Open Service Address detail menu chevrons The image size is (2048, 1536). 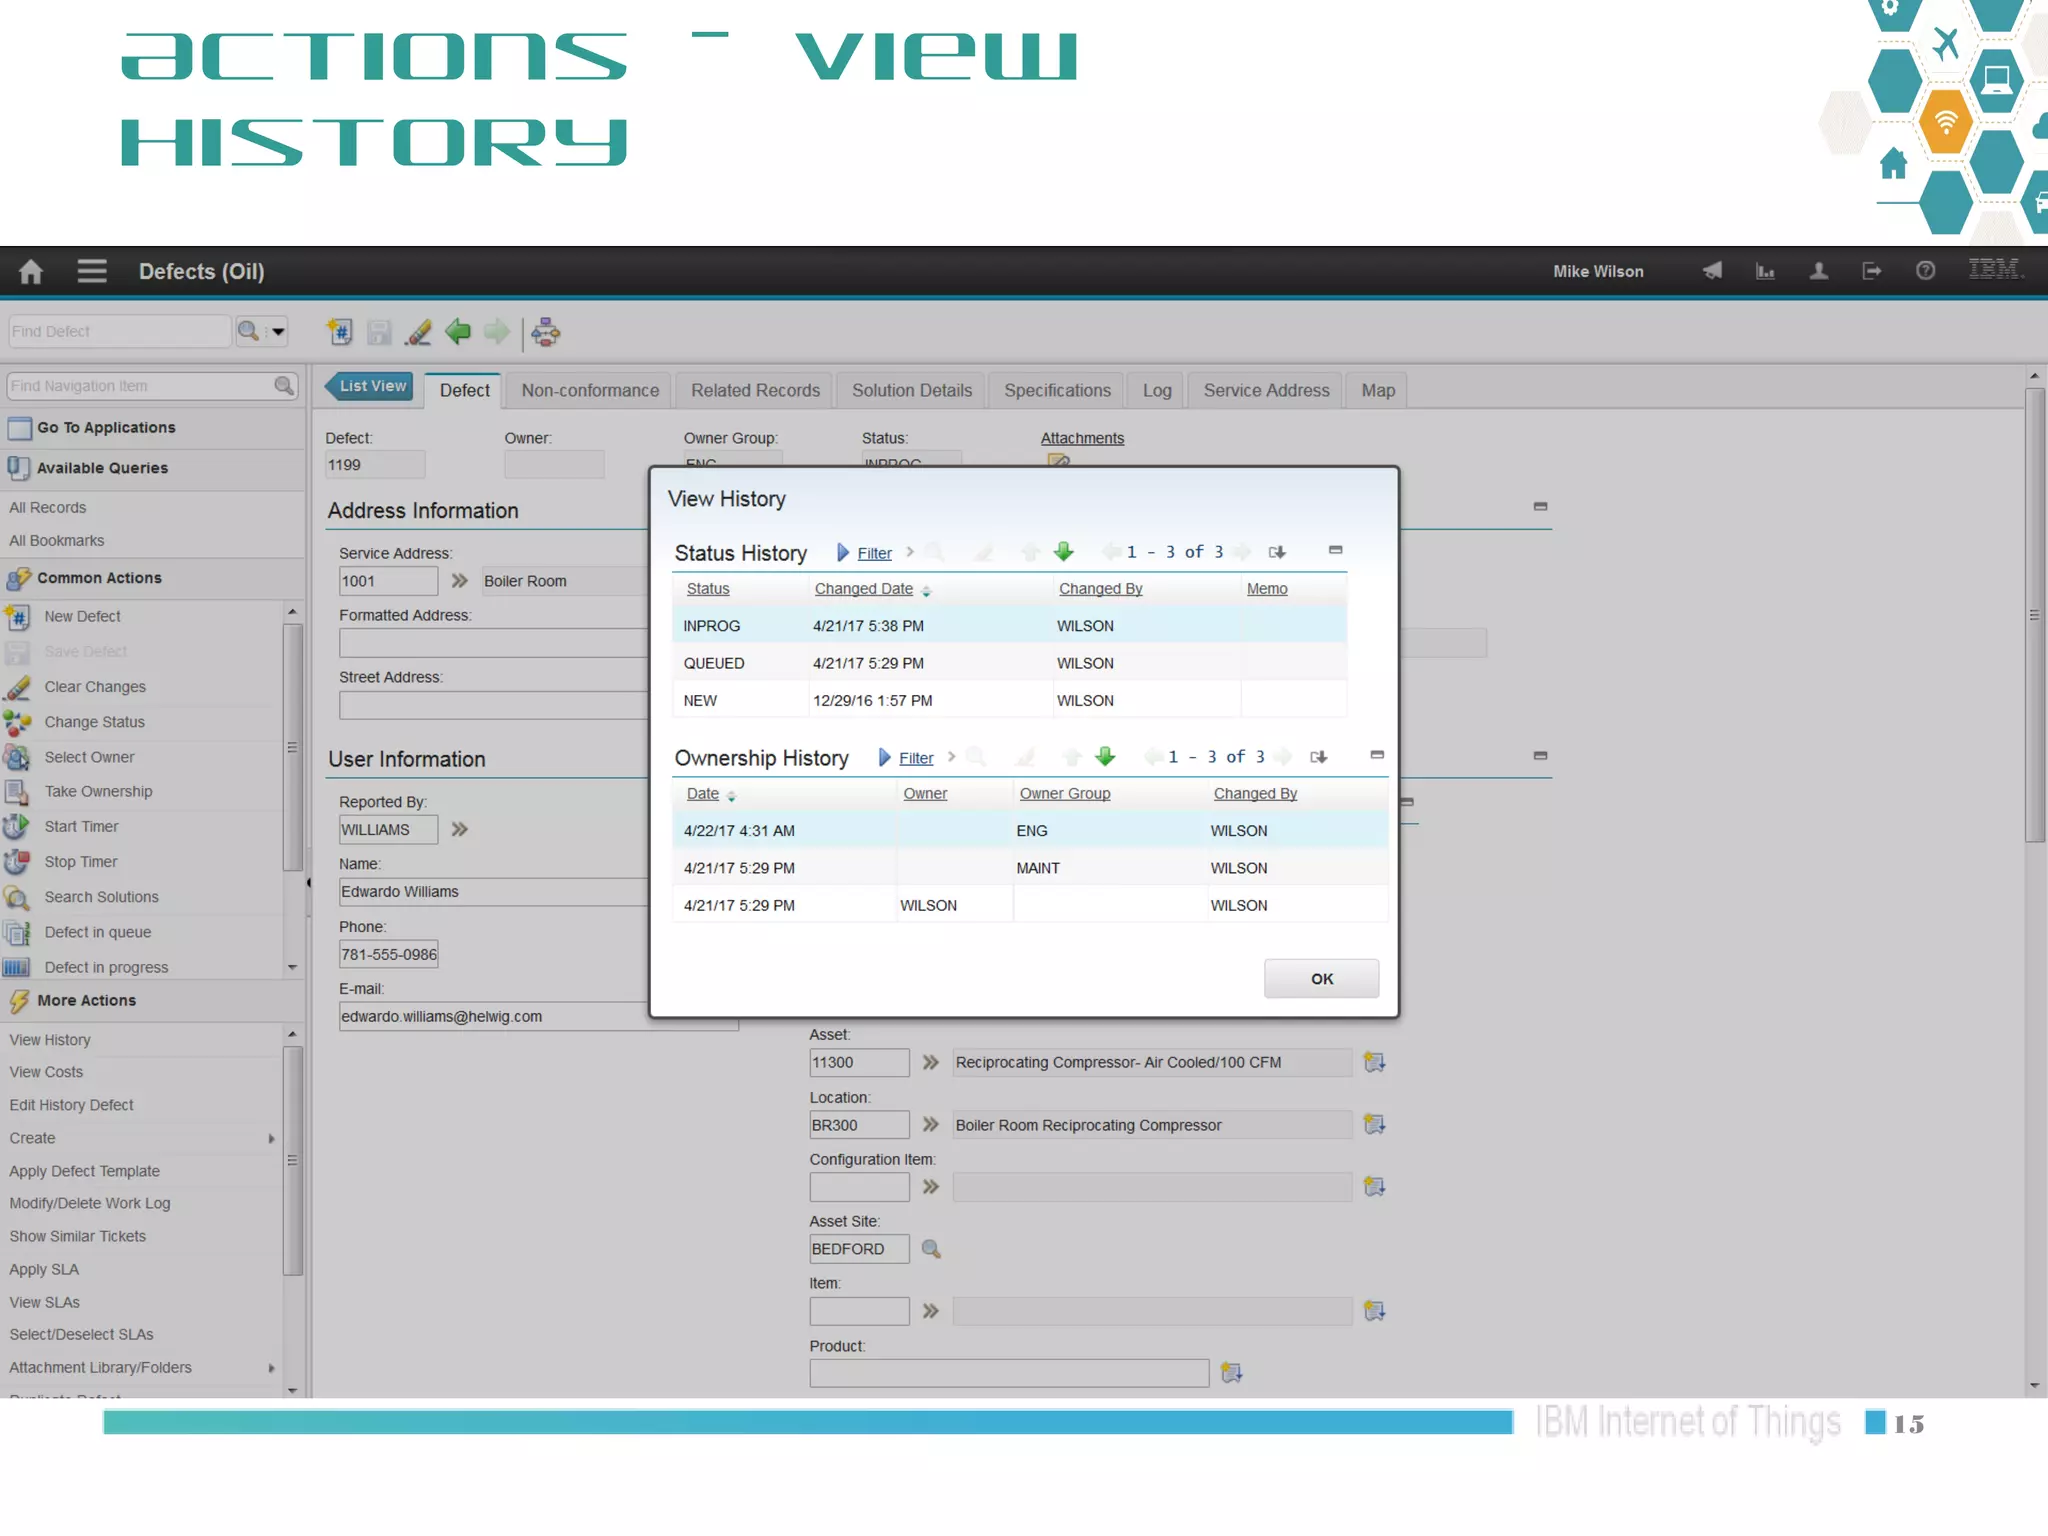tap(460, 580)
